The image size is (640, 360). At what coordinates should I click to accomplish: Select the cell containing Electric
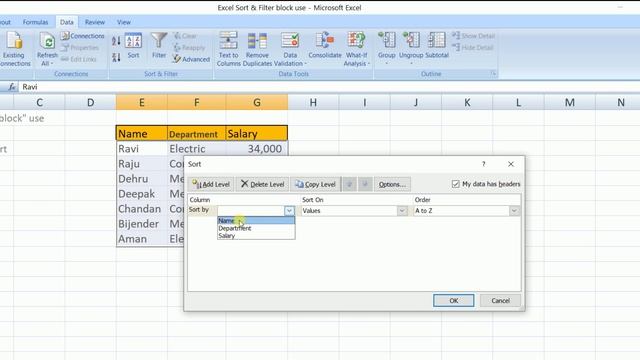(196, 149)
